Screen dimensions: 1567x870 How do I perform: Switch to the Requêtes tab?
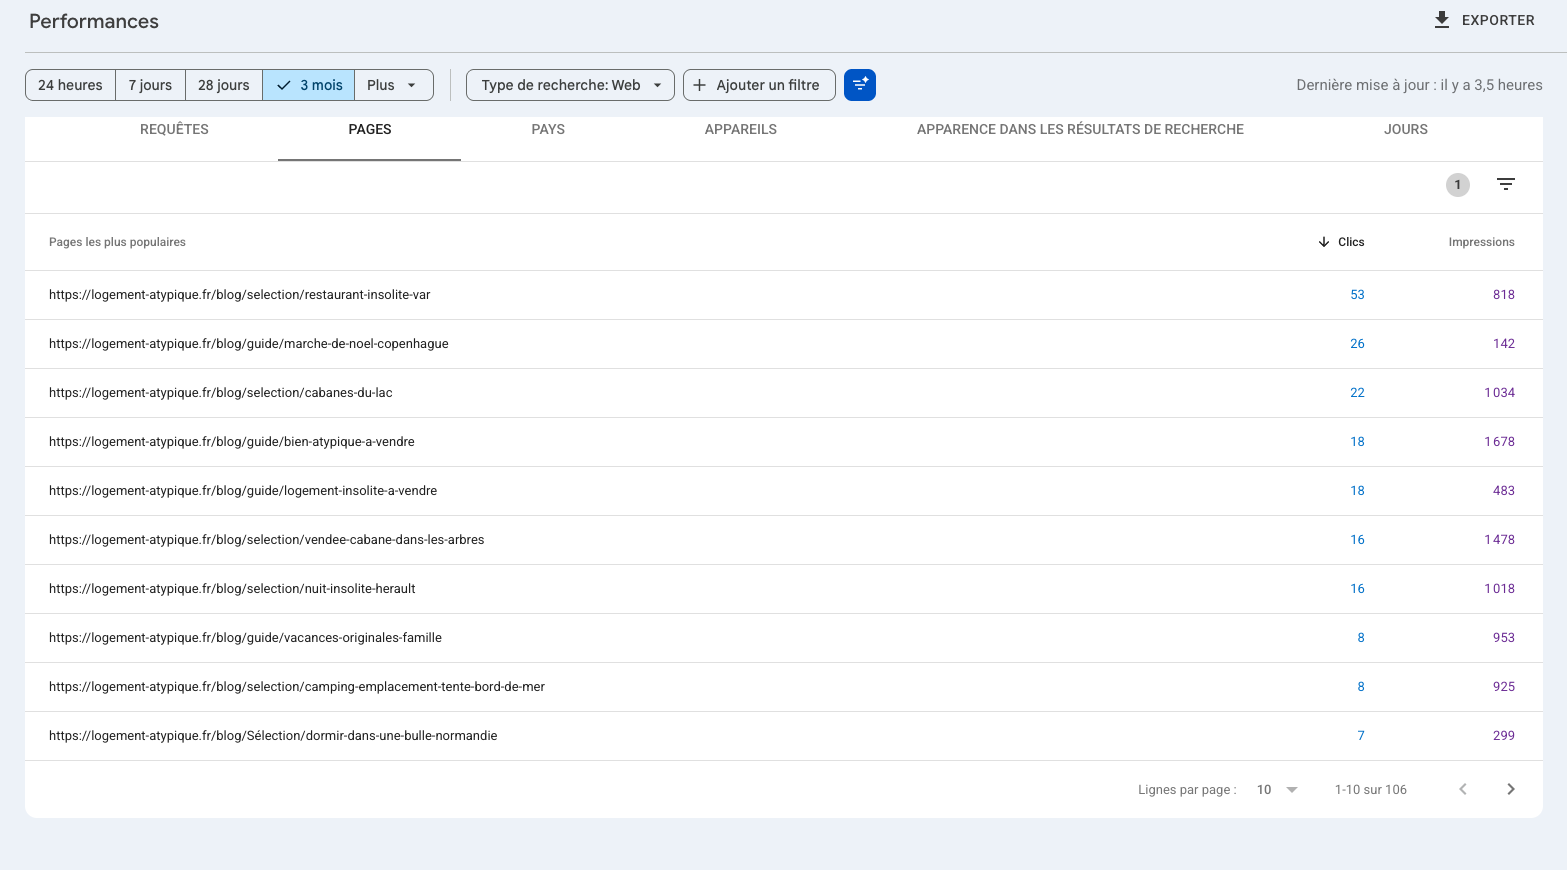click(x=174, y=129)
